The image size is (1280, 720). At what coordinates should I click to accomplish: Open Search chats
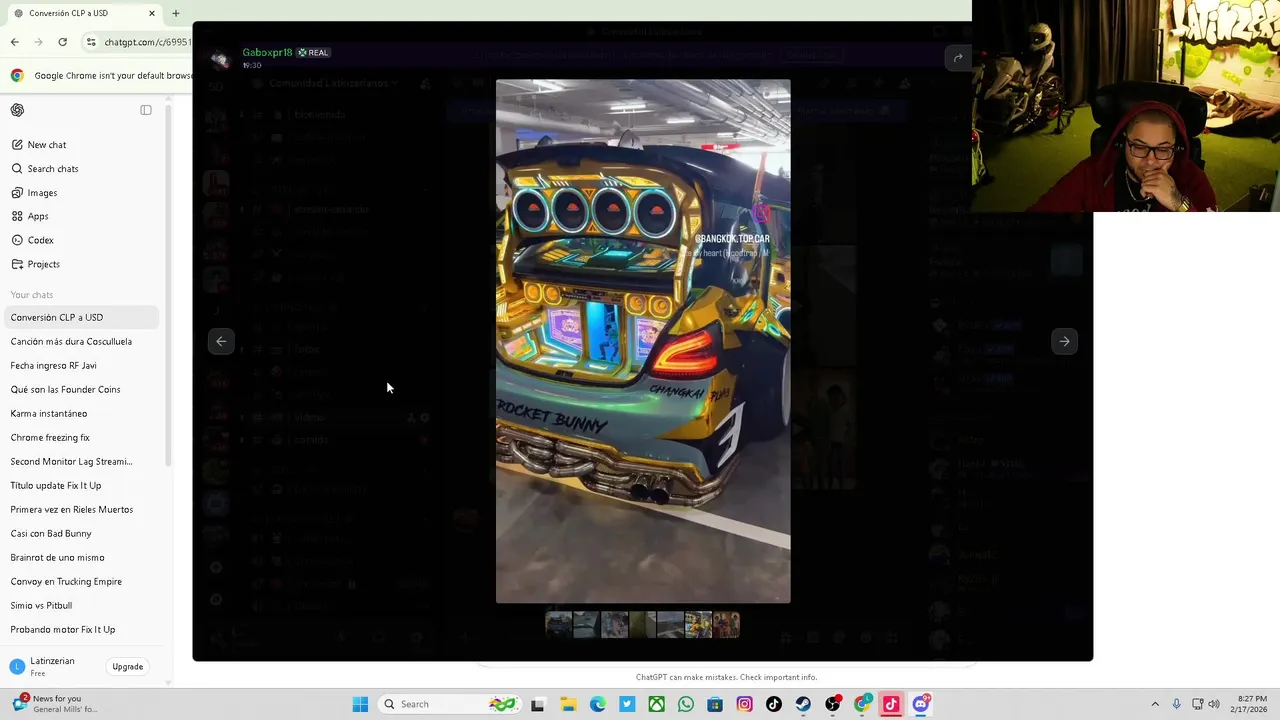pyautogui.click(x=53, y=169)
